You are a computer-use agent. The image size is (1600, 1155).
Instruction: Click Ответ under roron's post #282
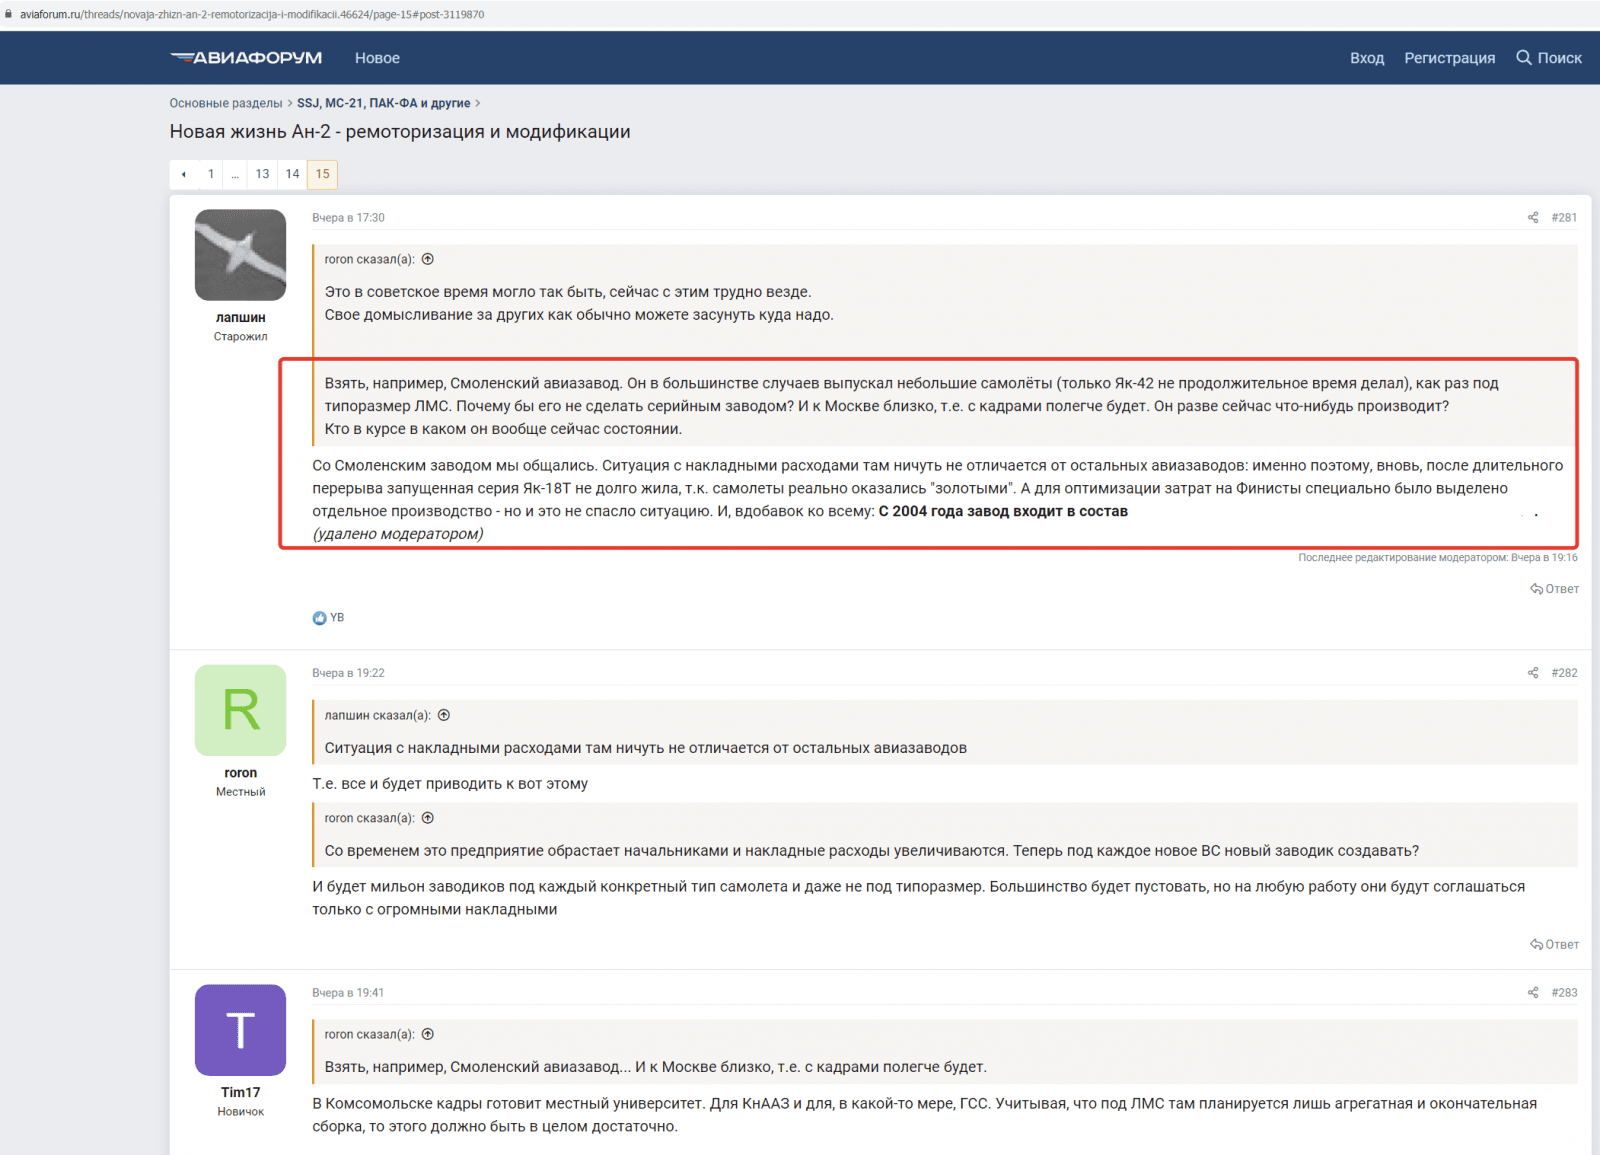(x=1554, y=944)
